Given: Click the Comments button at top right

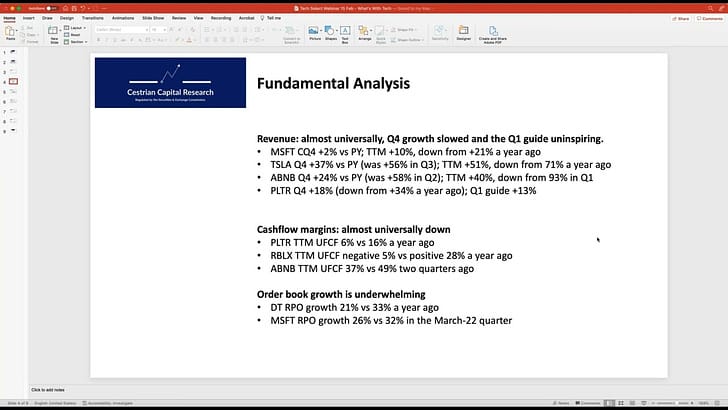Looking at the screenshot, I should coord(710,19).
